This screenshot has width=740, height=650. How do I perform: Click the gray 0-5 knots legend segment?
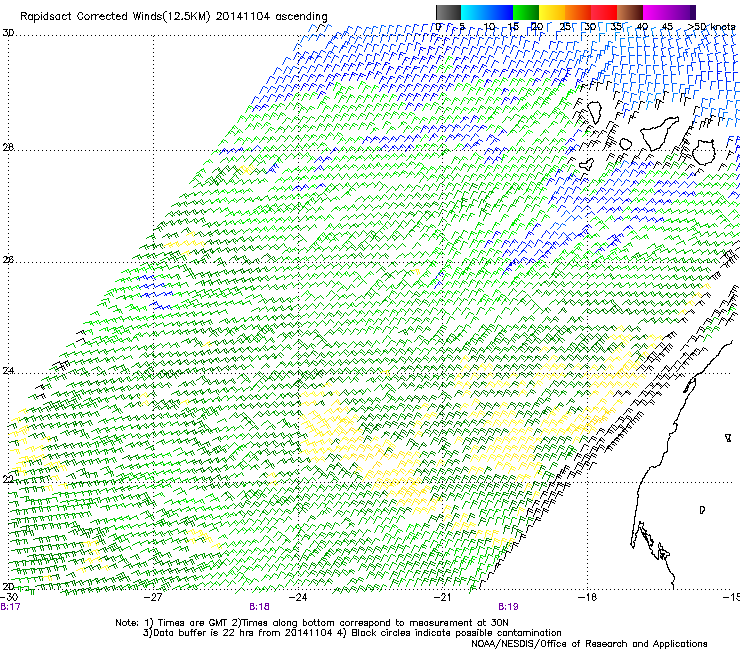tap(449, 12)
